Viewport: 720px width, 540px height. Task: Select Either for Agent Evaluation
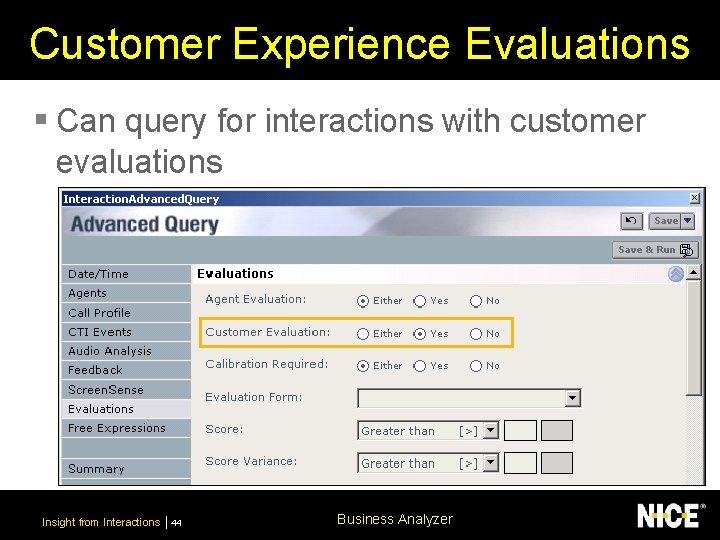363,301
